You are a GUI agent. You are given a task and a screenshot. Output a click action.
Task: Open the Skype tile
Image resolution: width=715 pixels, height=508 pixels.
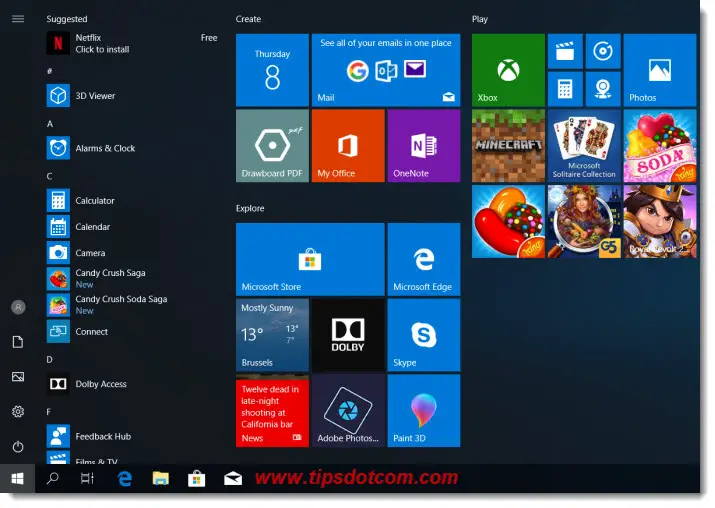coord(424,335)
